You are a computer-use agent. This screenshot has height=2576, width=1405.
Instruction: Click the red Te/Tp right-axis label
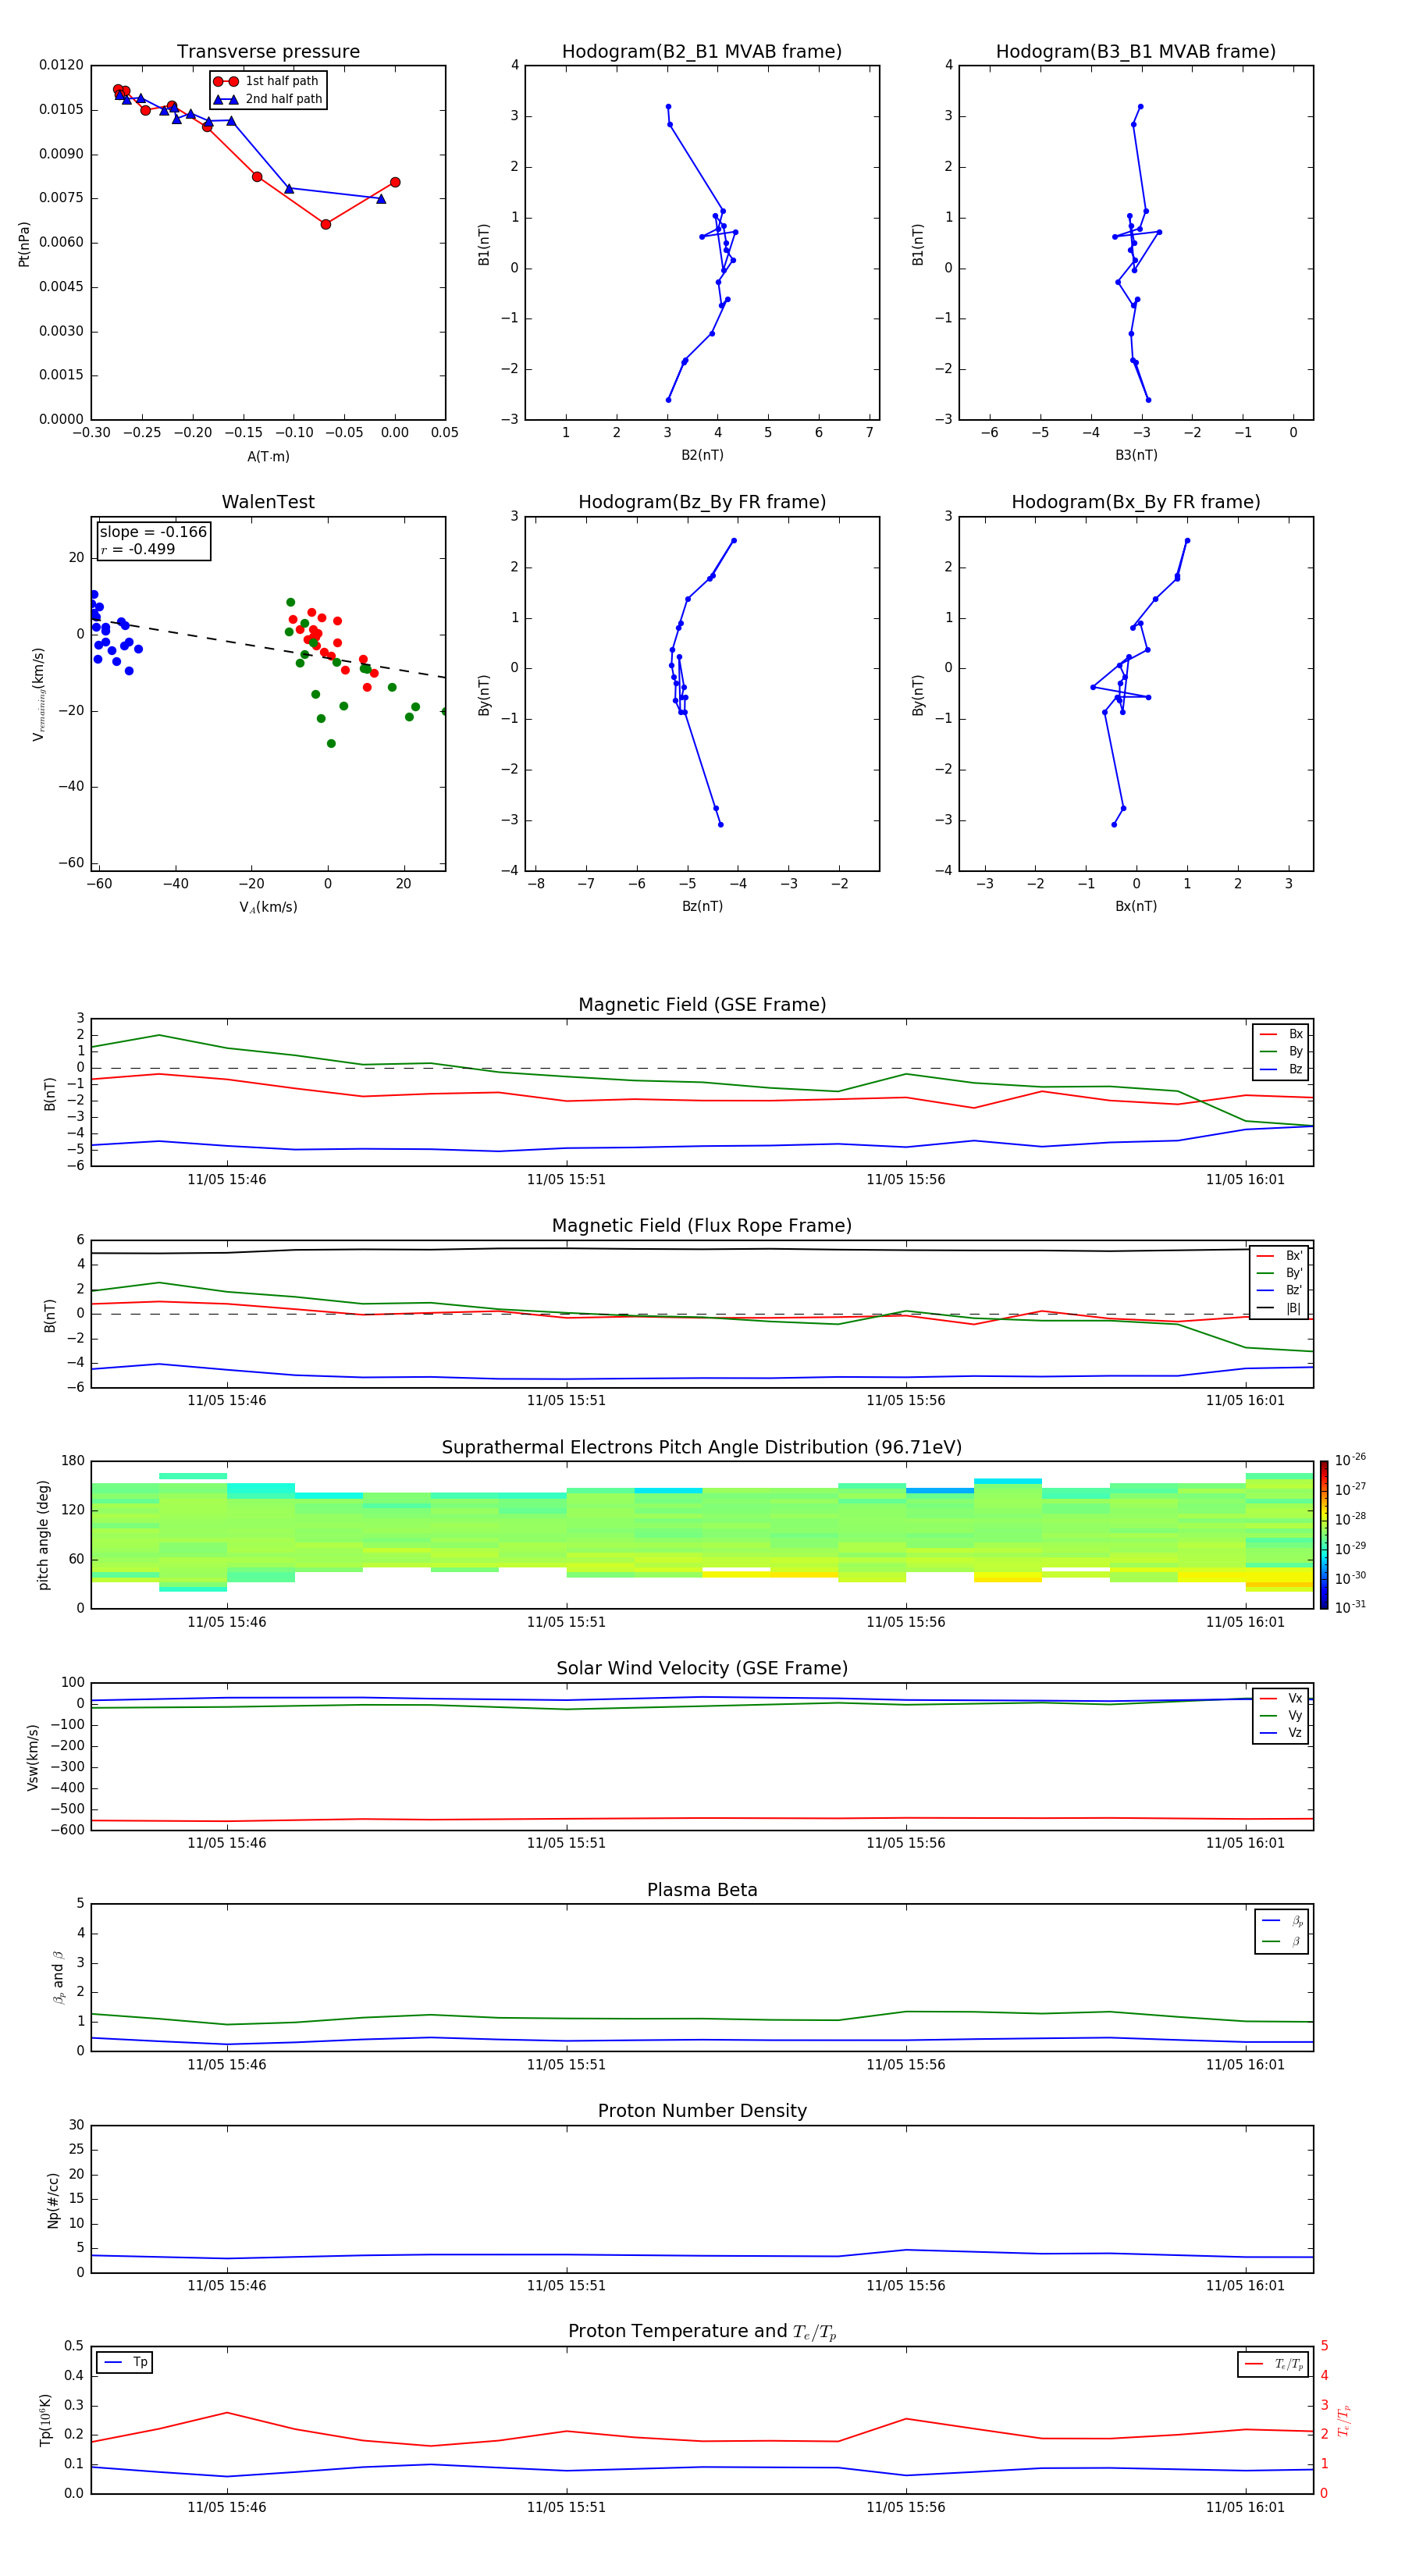[1343, 2420]
